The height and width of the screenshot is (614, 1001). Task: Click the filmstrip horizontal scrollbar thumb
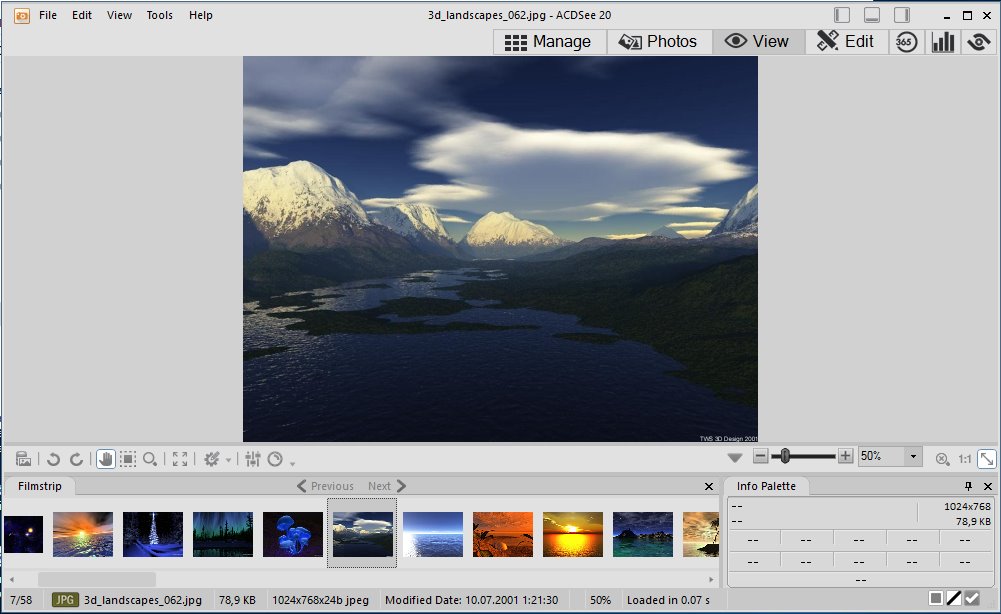tap(96, 580)
